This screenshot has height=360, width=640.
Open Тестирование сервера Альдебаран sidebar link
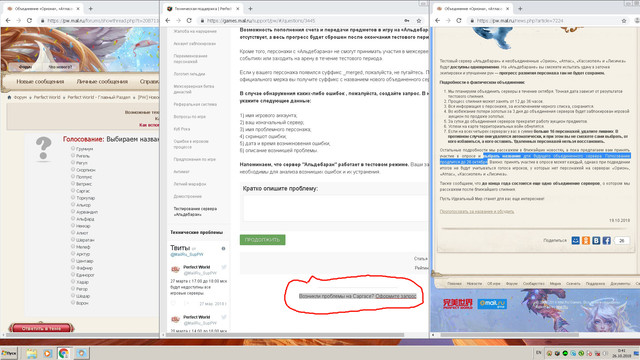pos(195,211)
